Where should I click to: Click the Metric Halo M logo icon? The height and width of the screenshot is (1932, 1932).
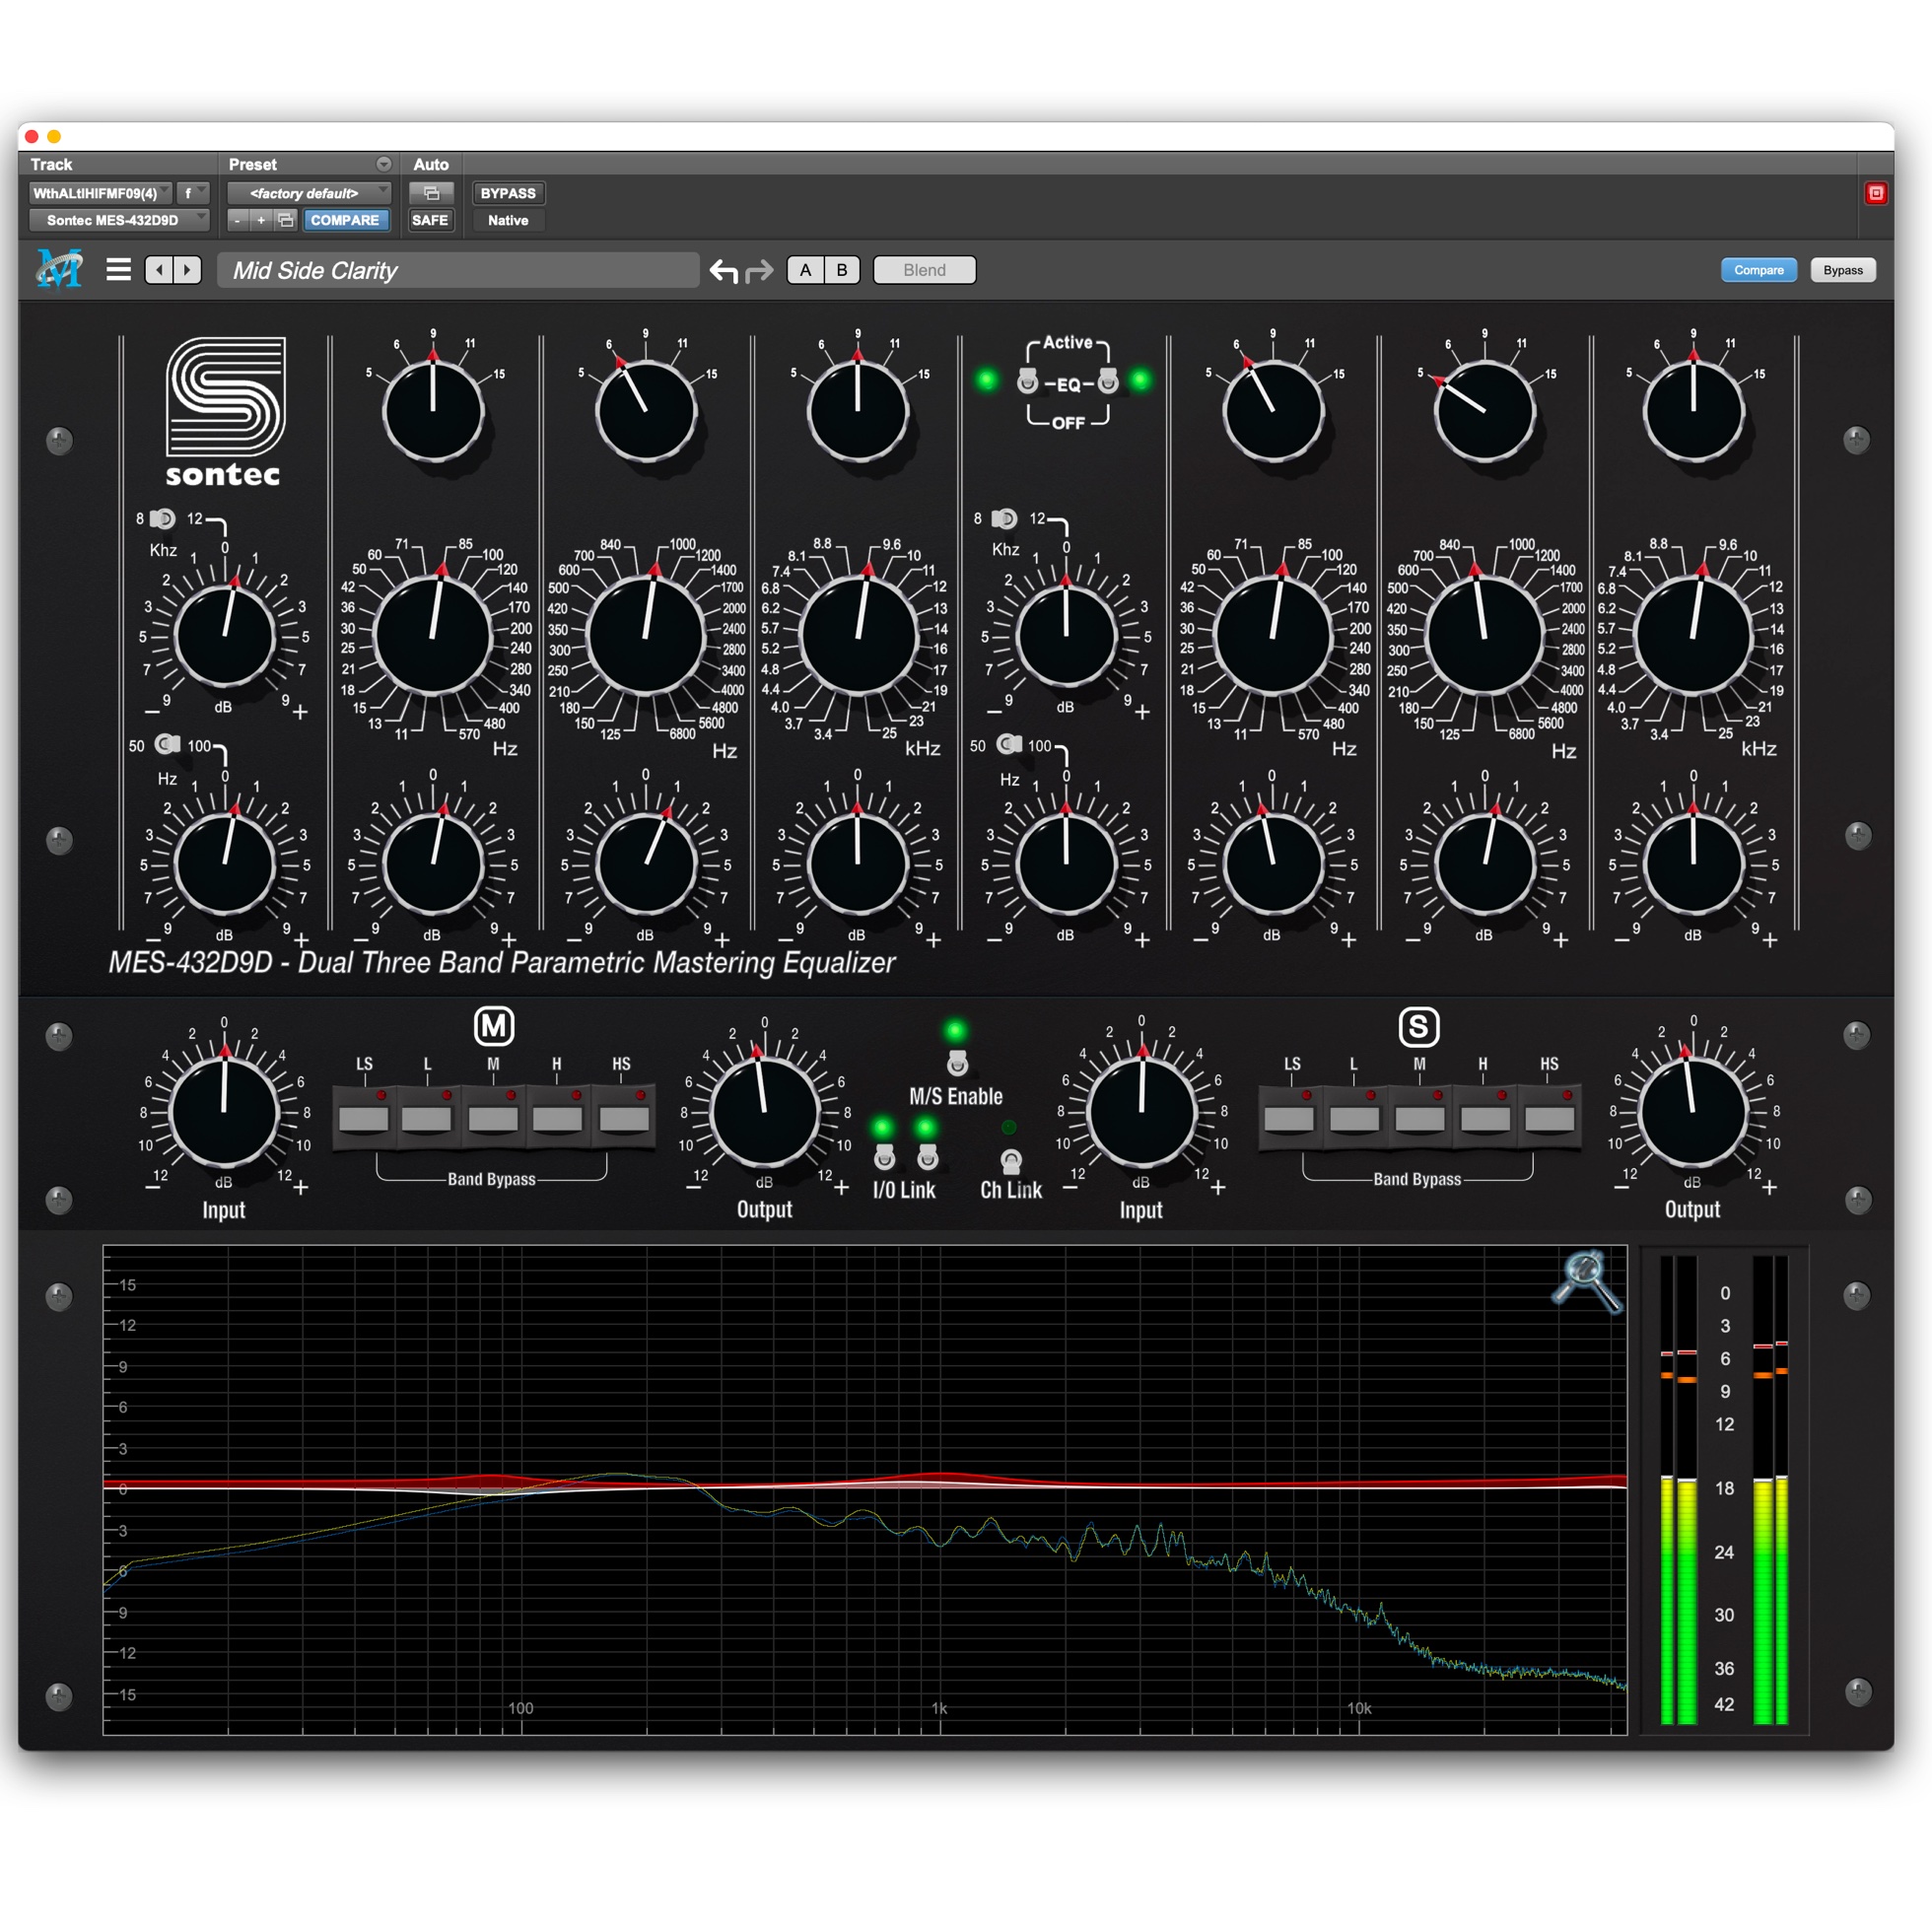point(60,268)
